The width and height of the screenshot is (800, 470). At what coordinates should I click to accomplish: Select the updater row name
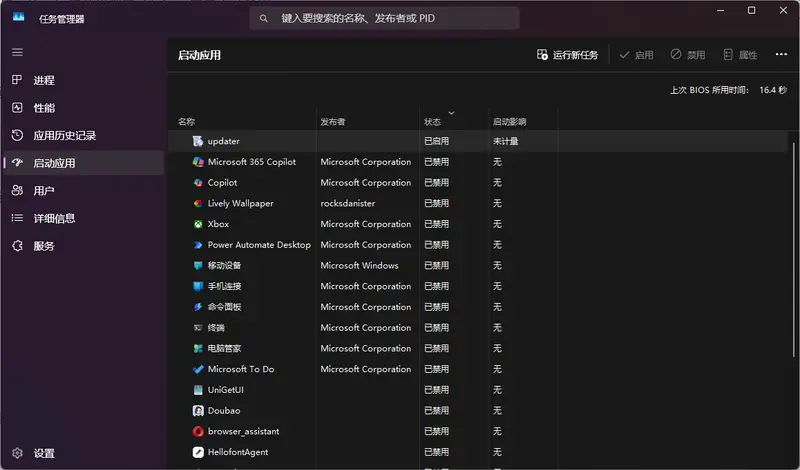pos(223,141)
